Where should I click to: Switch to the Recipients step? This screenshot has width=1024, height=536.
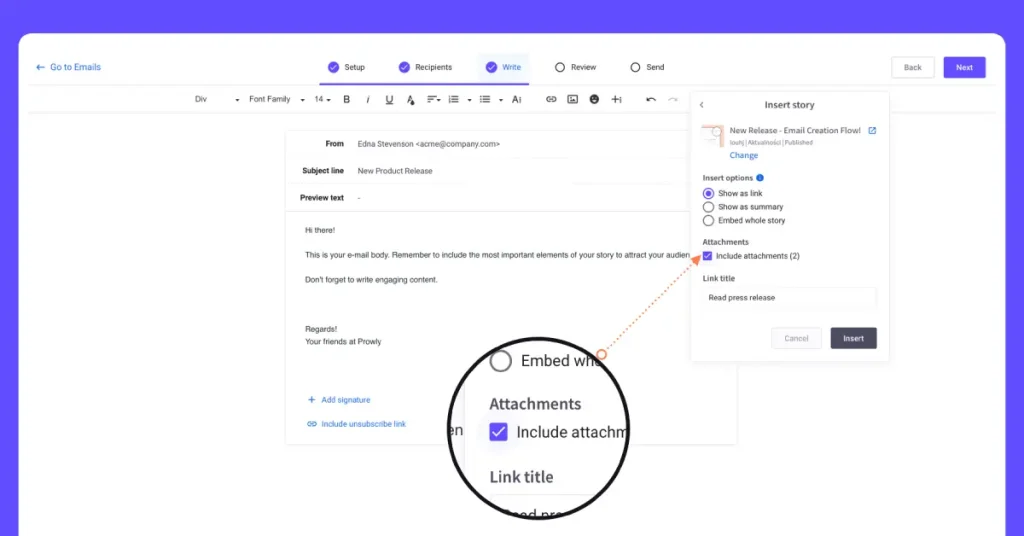[x=425, y=67]
